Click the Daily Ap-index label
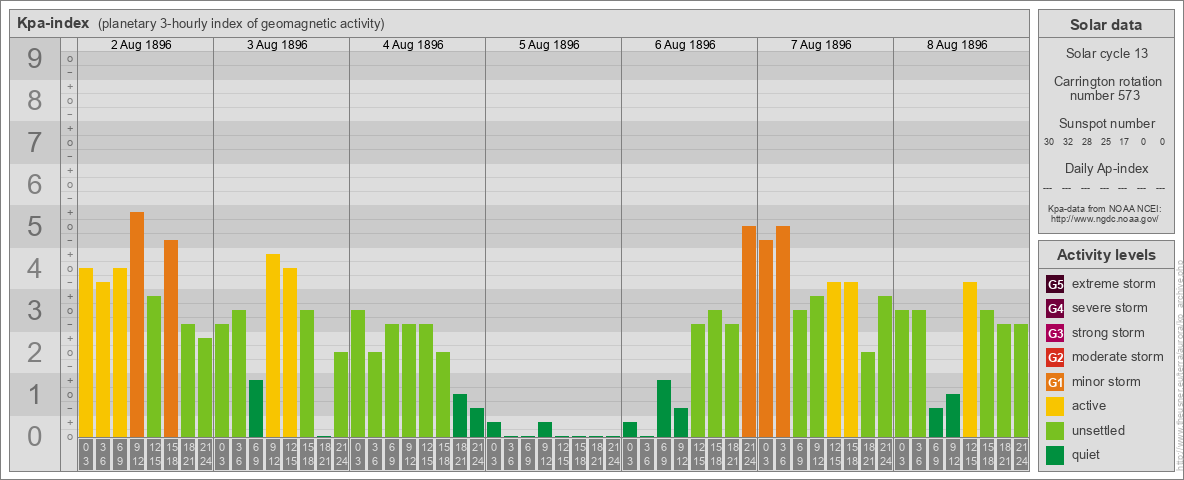The height and width of the screenshot is (480, 1184). (x=1106, y=168)
